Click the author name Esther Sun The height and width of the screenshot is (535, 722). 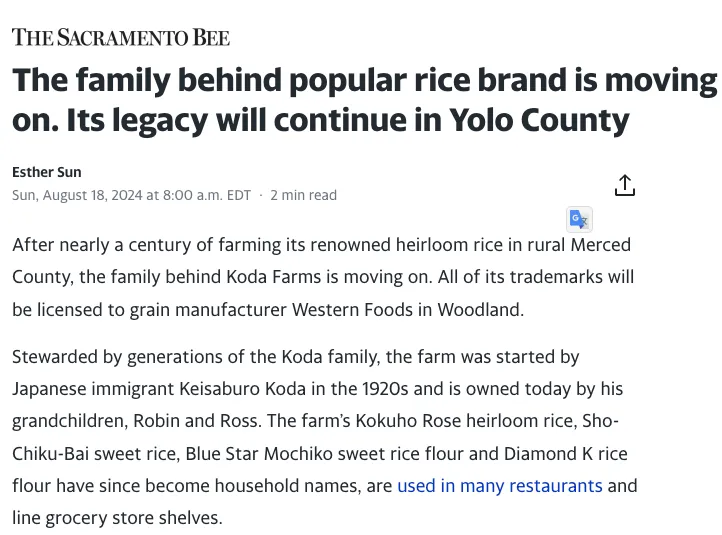coord(47,172)
